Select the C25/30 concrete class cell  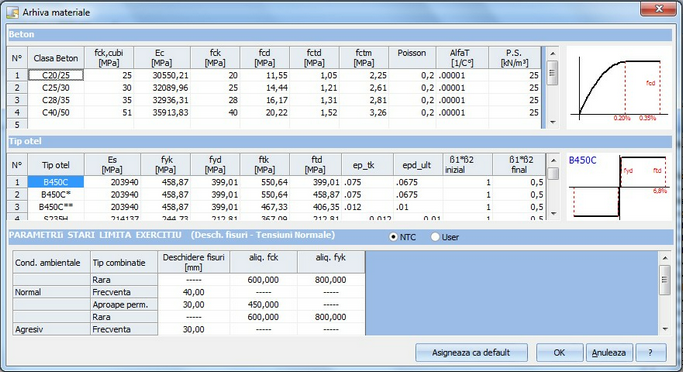click(56, 88)
